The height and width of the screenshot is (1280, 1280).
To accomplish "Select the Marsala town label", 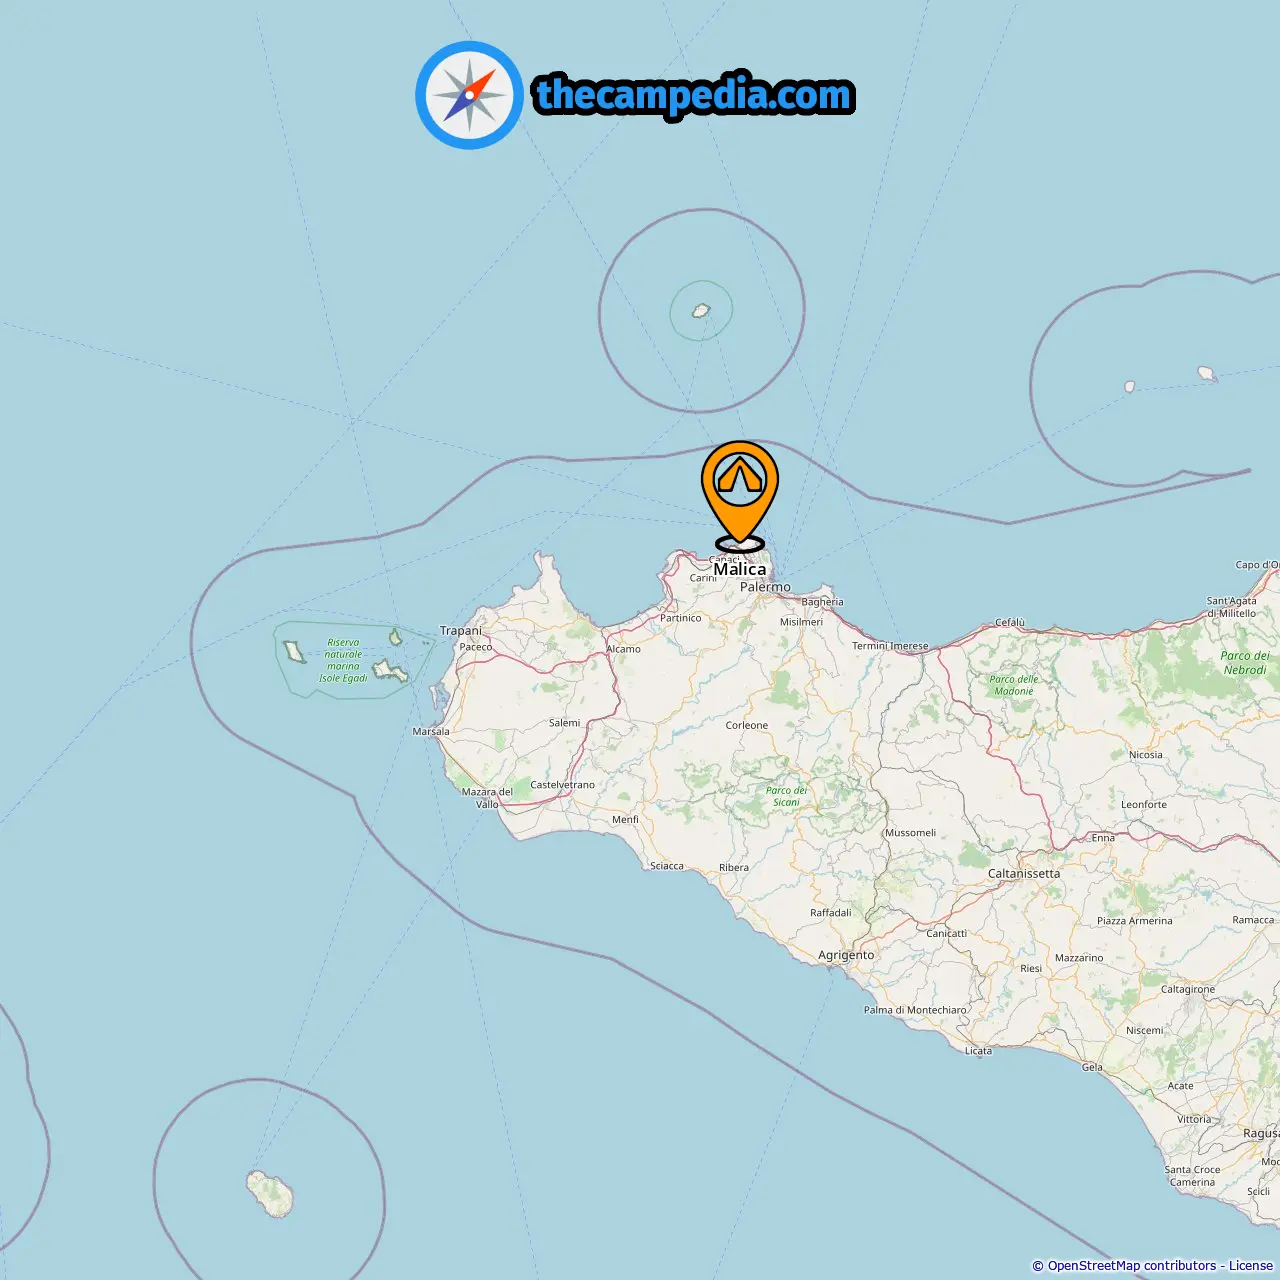I will pos(431,731).
